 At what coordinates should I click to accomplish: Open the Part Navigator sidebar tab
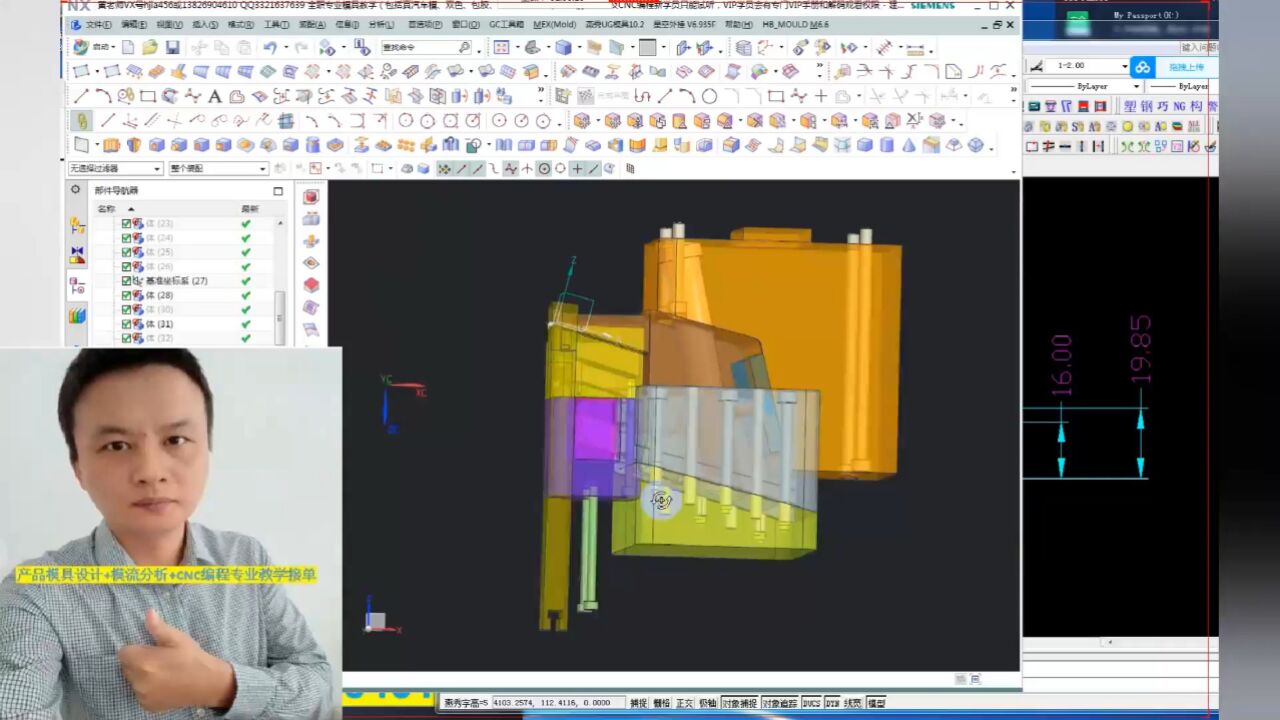tap(77, 286)
